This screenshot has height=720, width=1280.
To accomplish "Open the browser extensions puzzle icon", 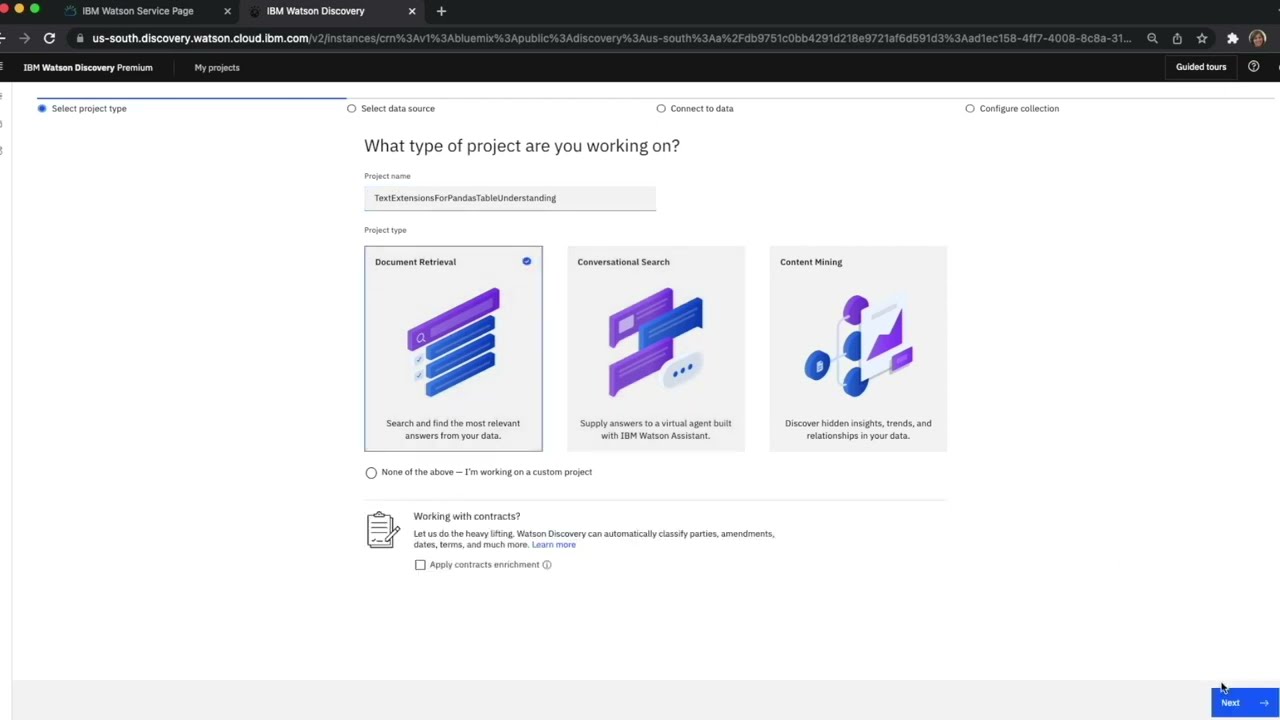I will point(1232,38).
